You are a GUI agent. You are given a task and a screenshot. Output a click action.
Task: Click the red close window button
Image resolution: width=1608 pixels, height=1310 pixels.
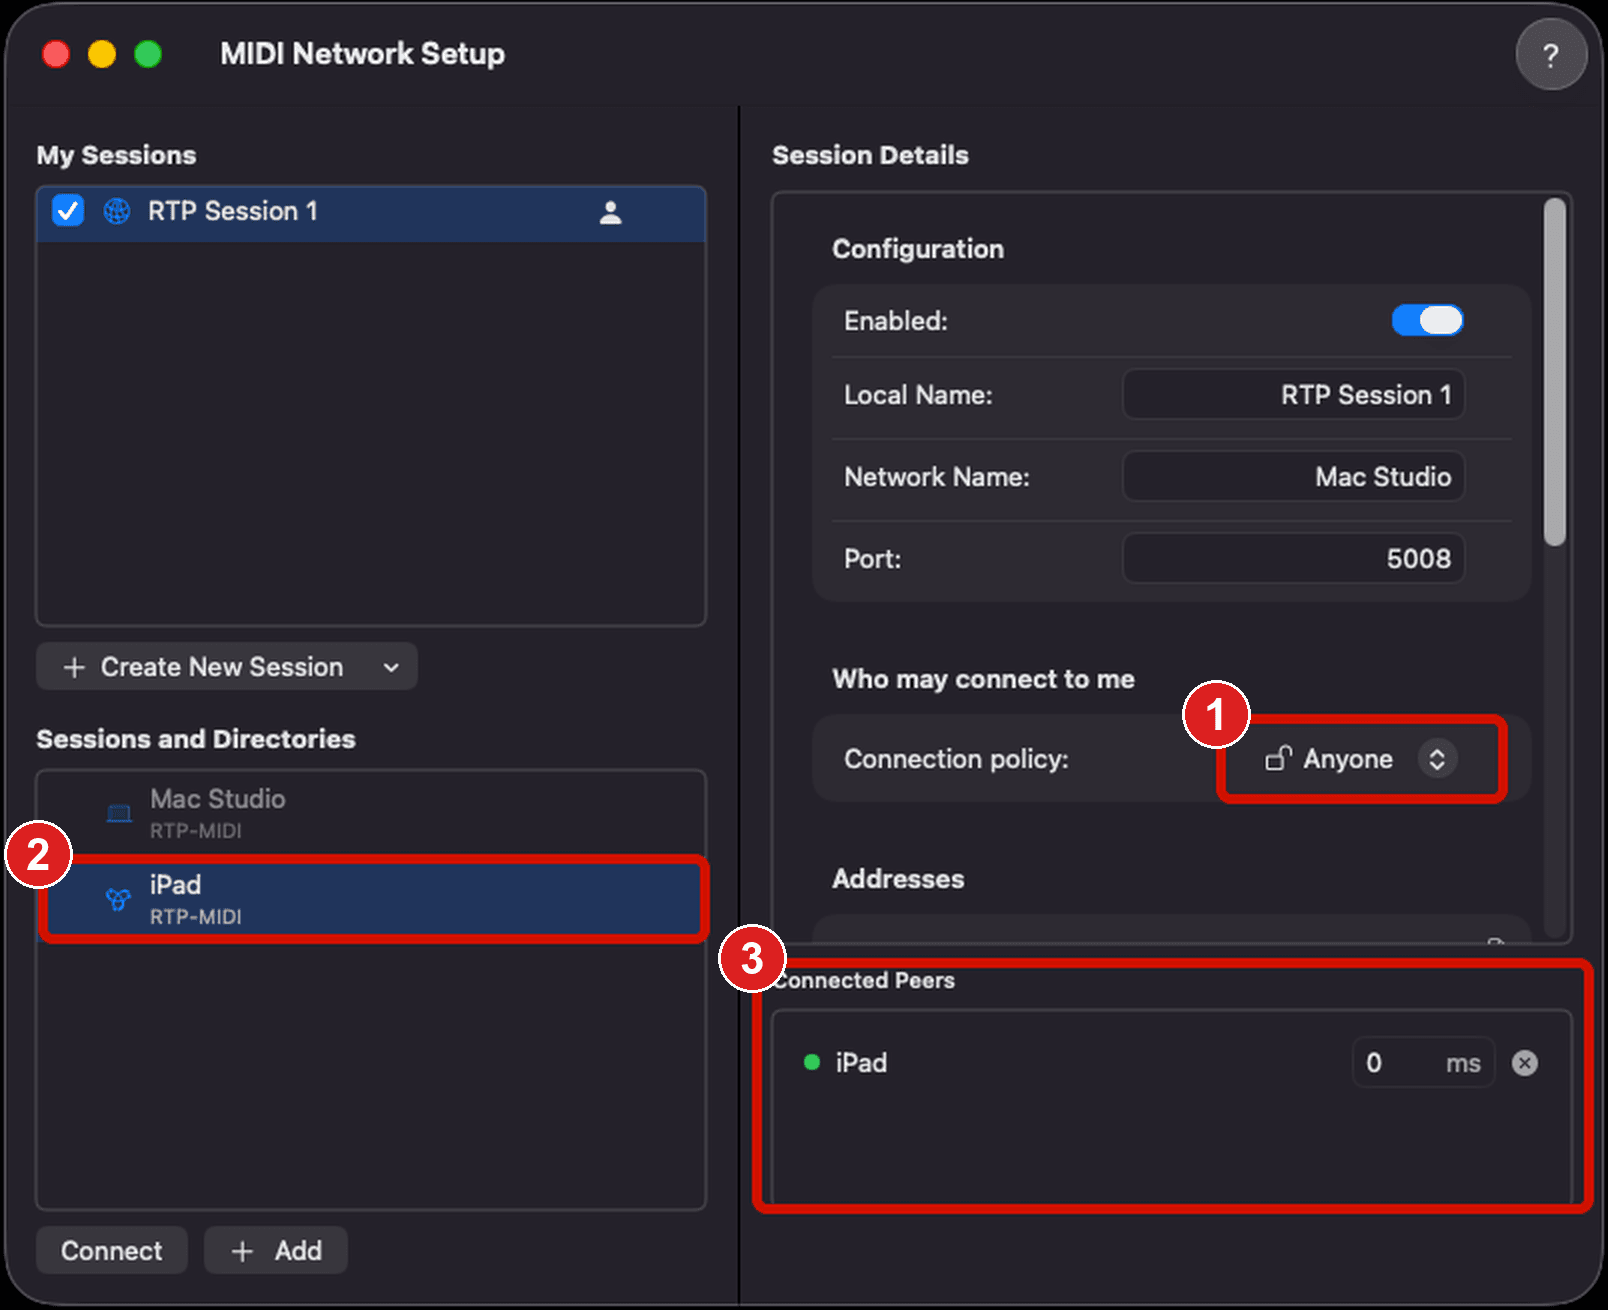[56, 54]
